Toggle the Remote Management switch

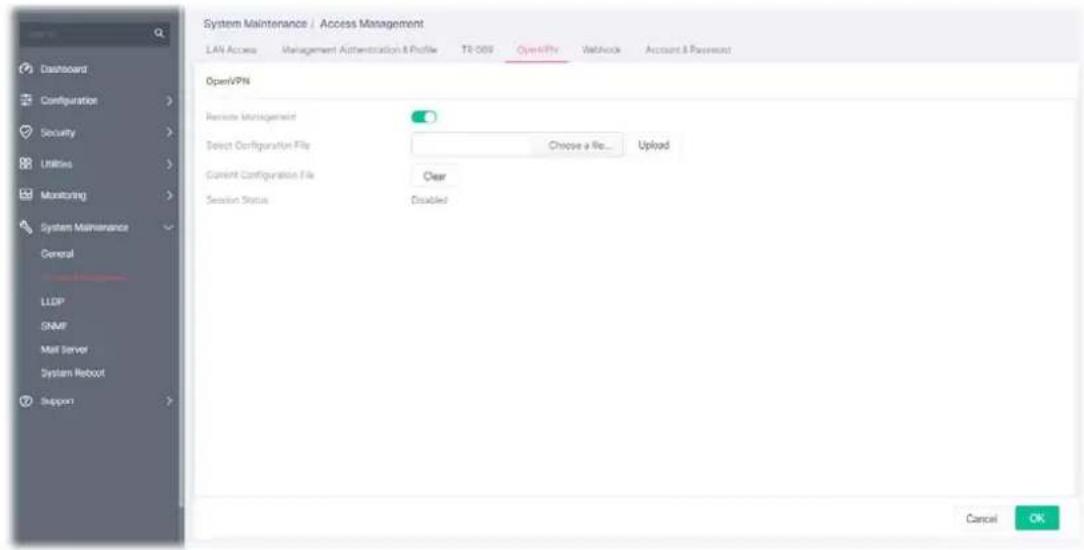point(424,117)
